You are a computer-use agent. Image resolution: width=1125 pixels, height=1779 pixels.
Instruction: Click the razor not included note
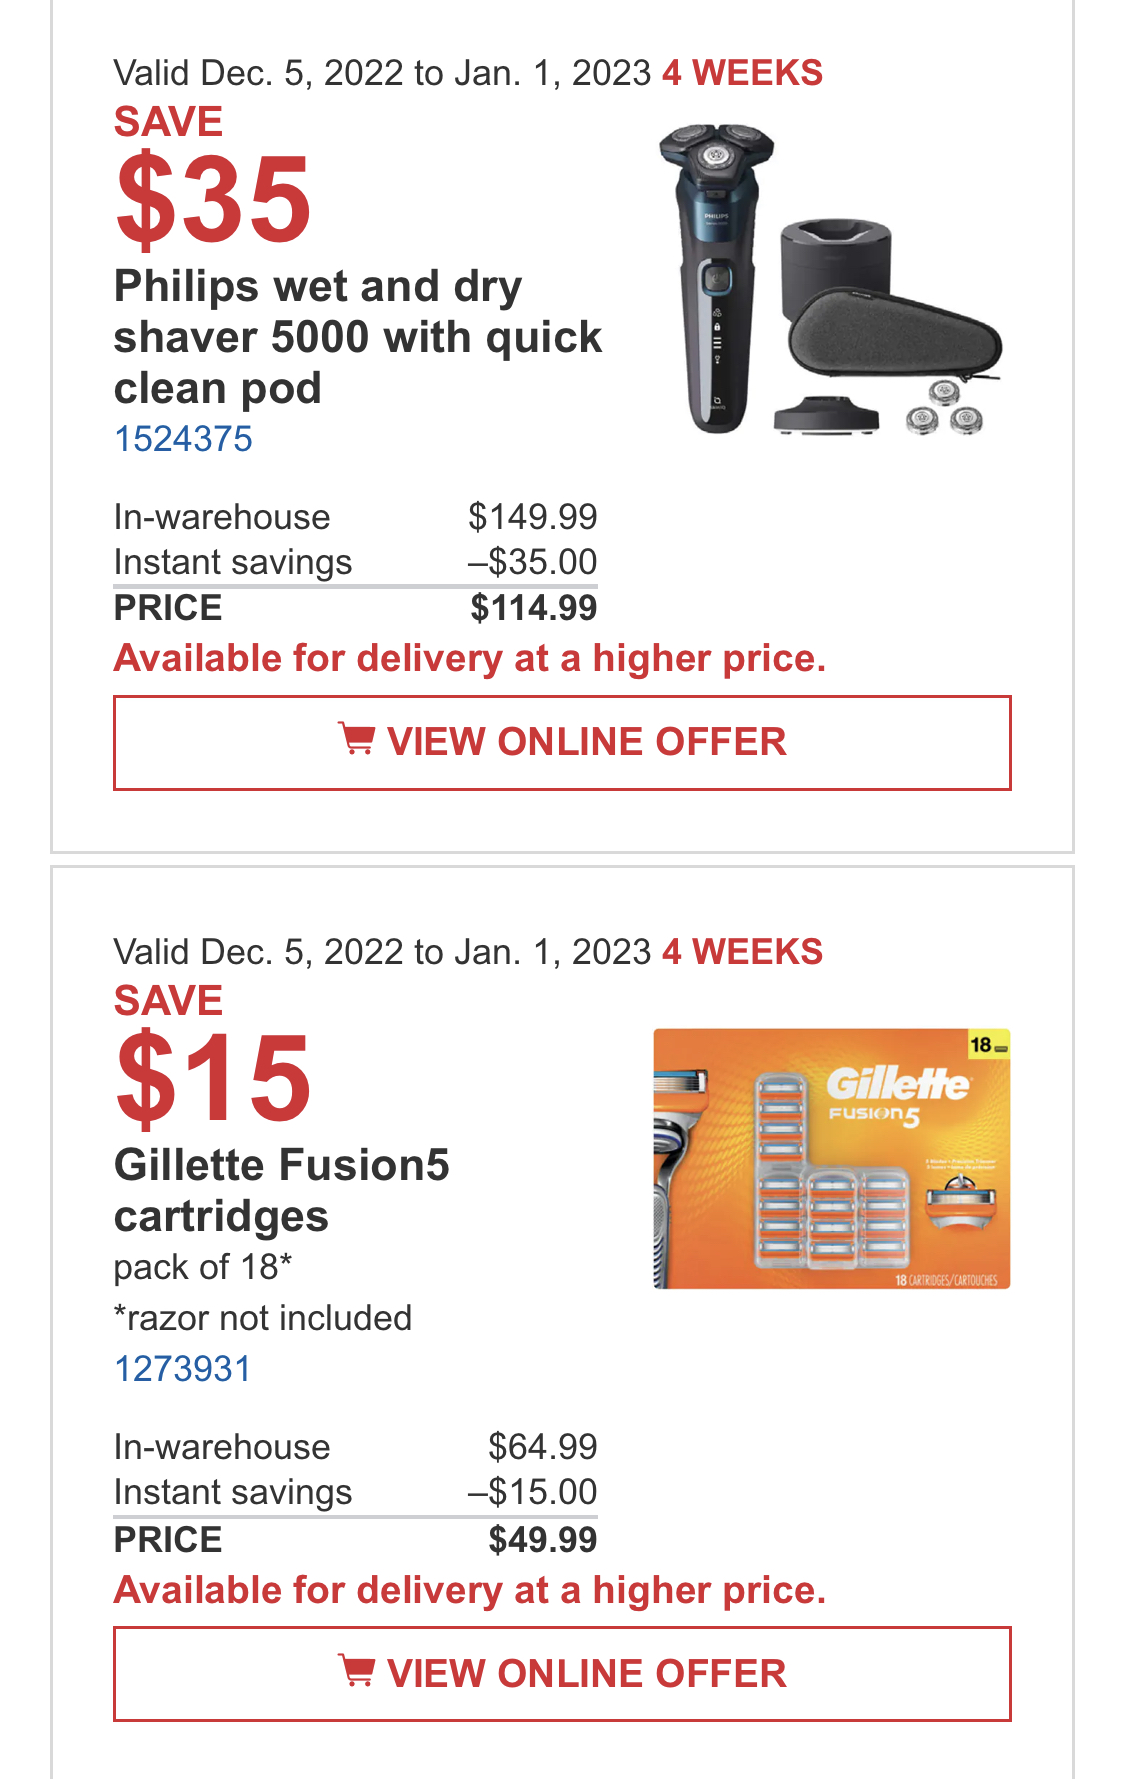pyautogui.click(x=263, y=1318)
